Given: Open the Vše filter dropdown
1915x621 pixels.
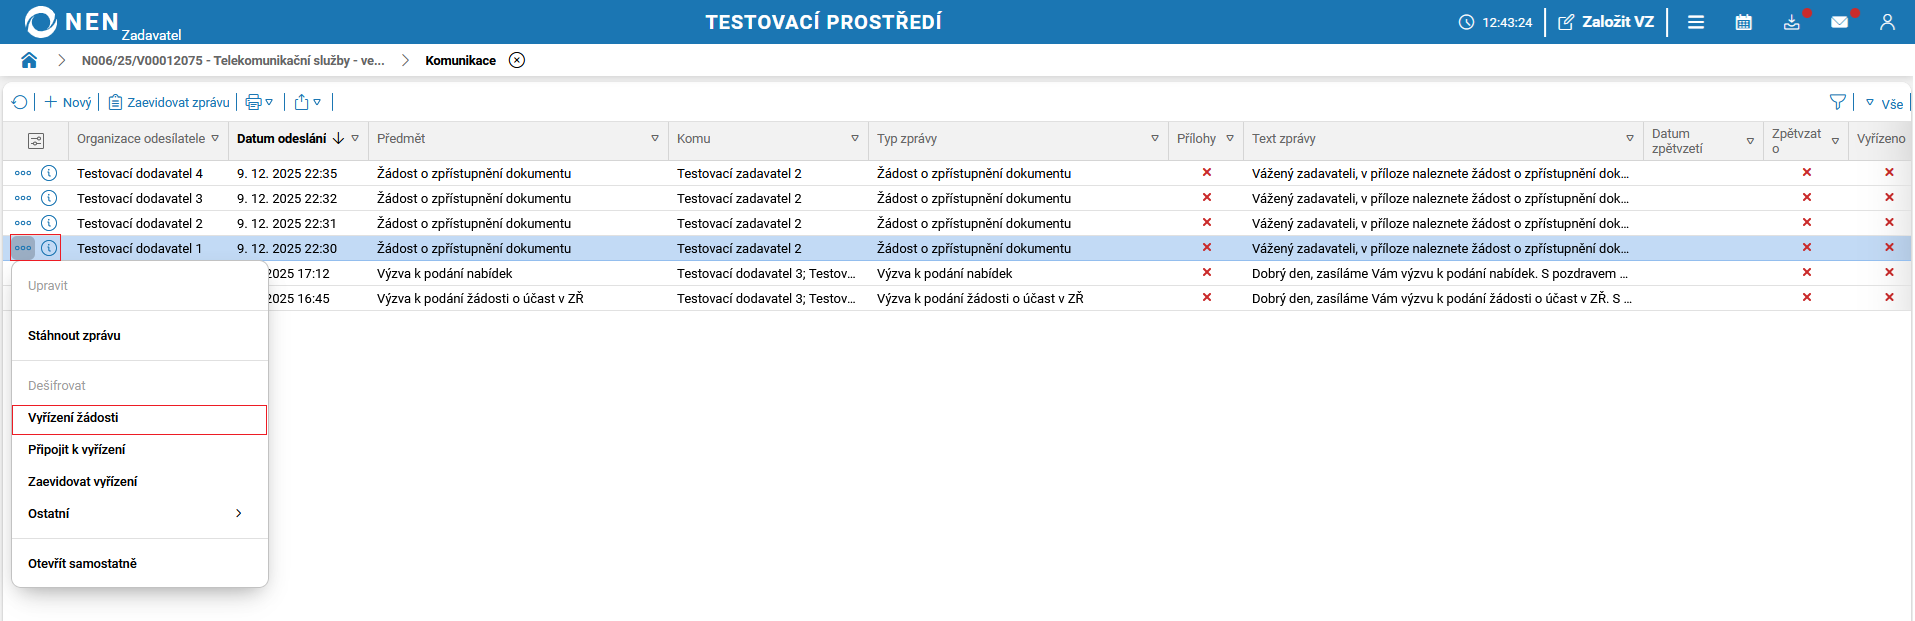Looking at the screenshot, I should click(1884, 103).
